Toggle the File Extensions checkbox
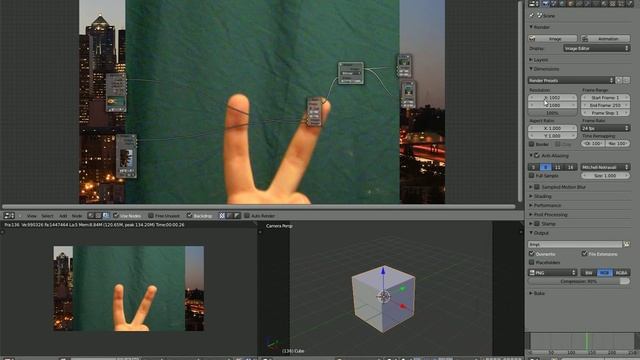Image resolution: width=640 pixels, height=360 pixels. [x=584, y=254]
